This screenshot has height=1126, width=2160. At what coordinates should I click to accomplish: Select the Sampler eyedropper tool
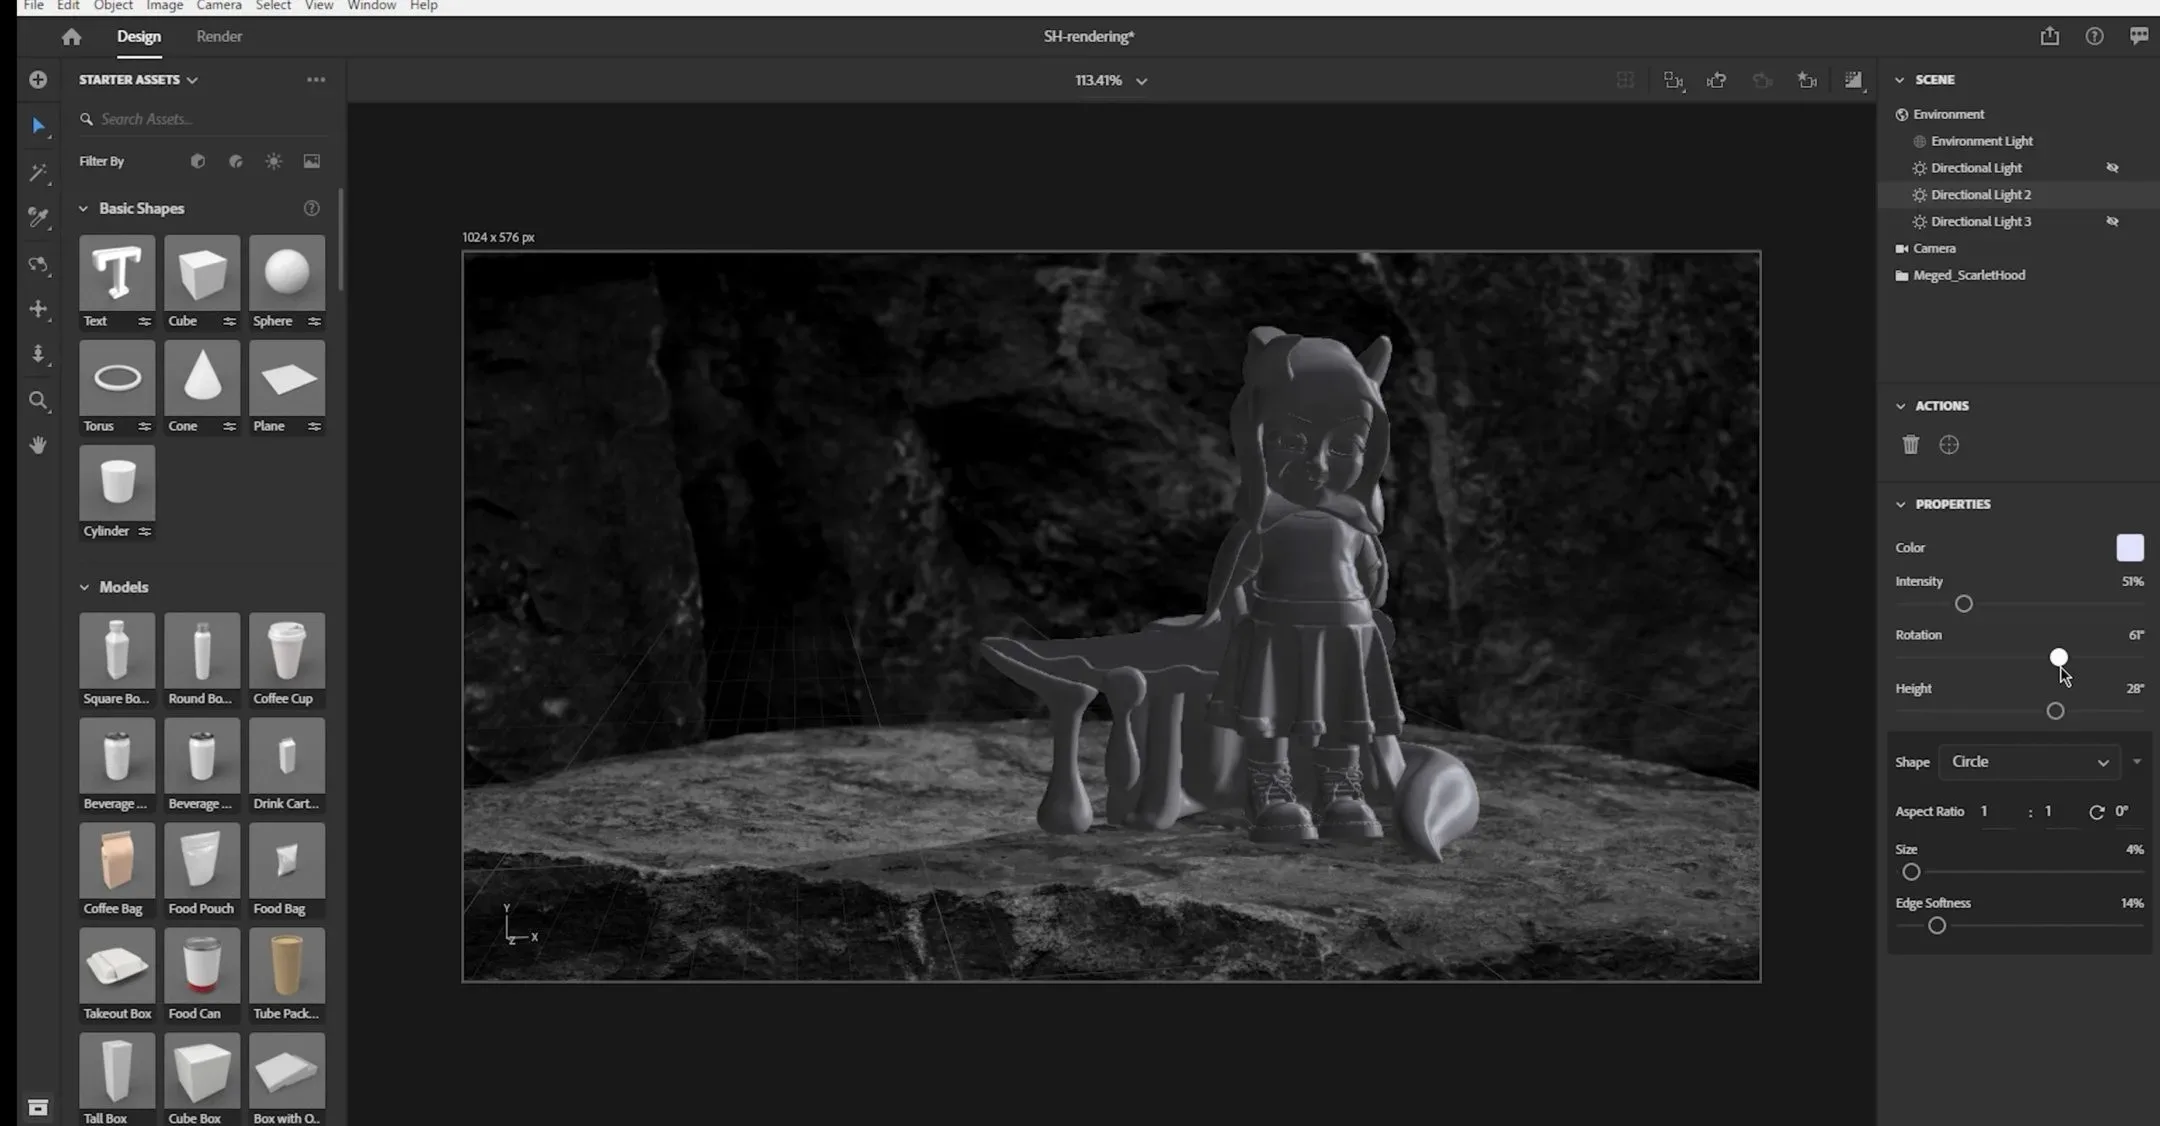coord(38,217)
